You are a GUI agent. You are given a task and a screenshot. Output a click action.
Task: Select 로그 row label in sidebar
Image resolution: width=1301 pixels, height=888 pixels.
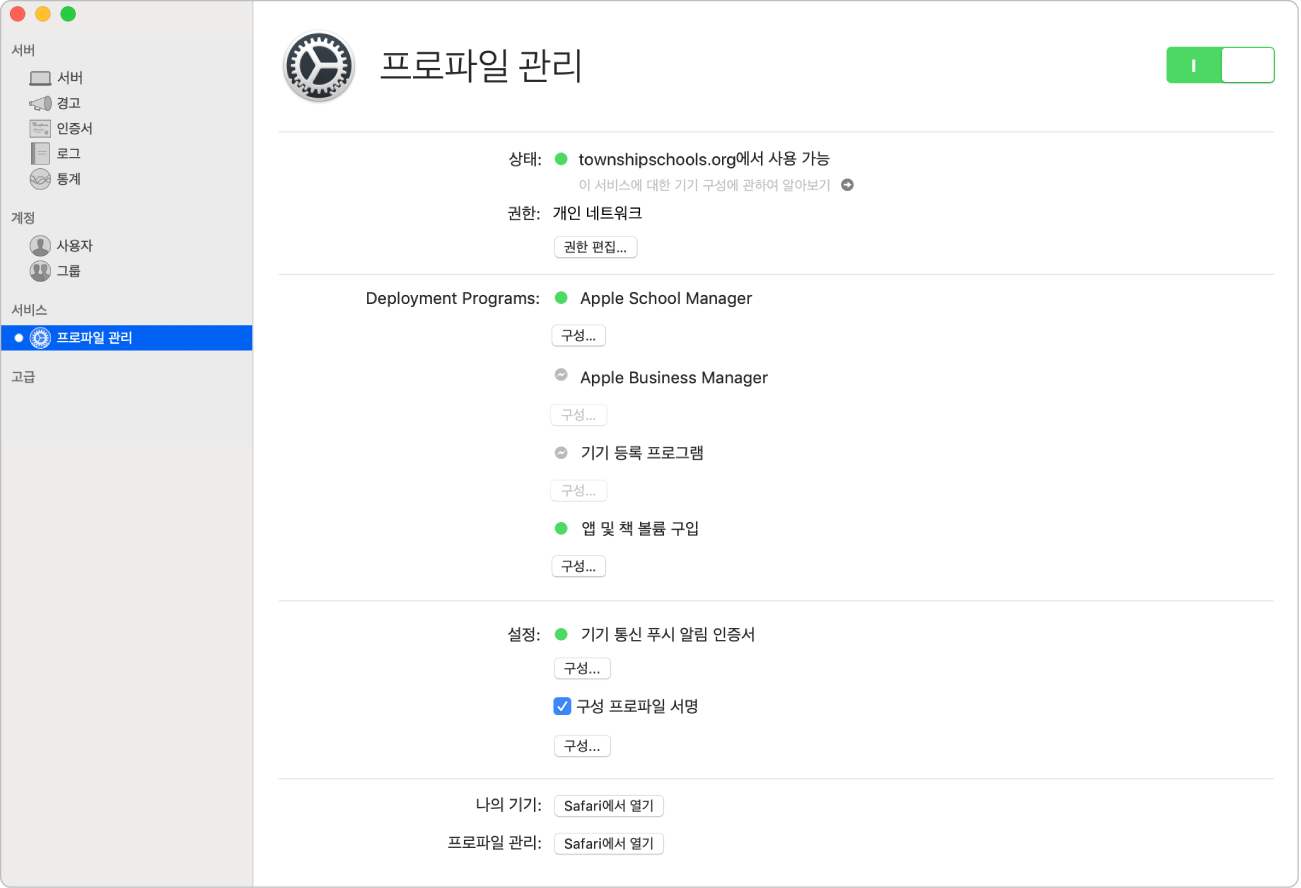pyautogui.click(x=69, y=153)
